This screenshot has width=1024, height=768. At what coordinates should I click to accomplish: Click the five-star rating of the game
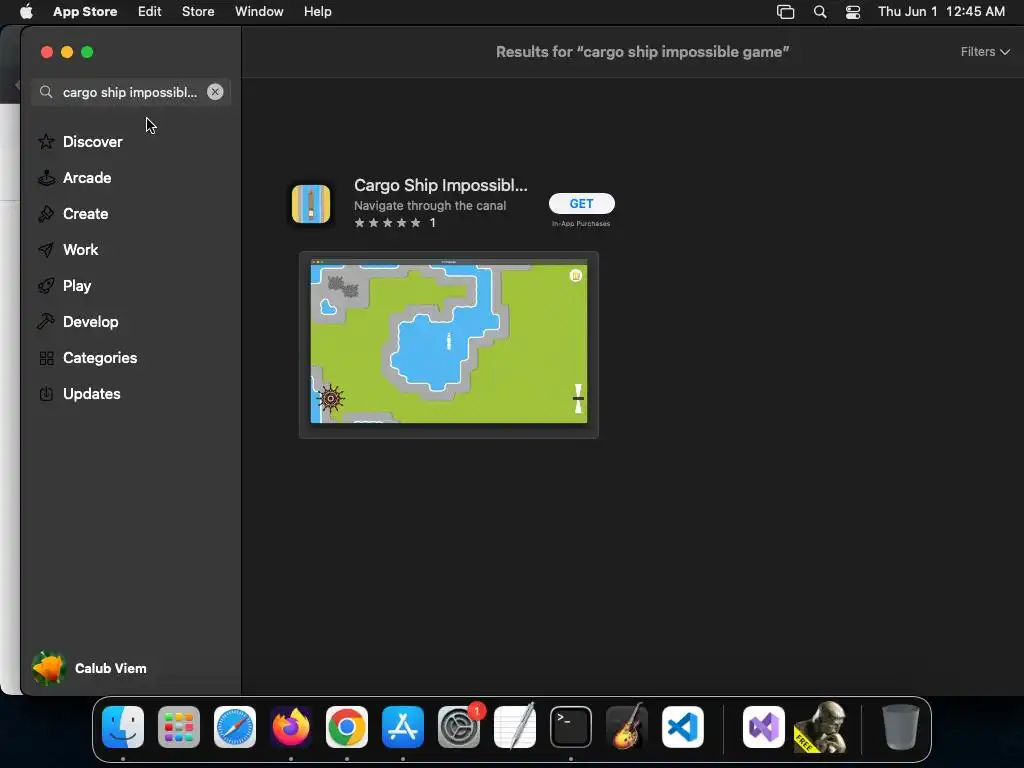tap(387, 223)
